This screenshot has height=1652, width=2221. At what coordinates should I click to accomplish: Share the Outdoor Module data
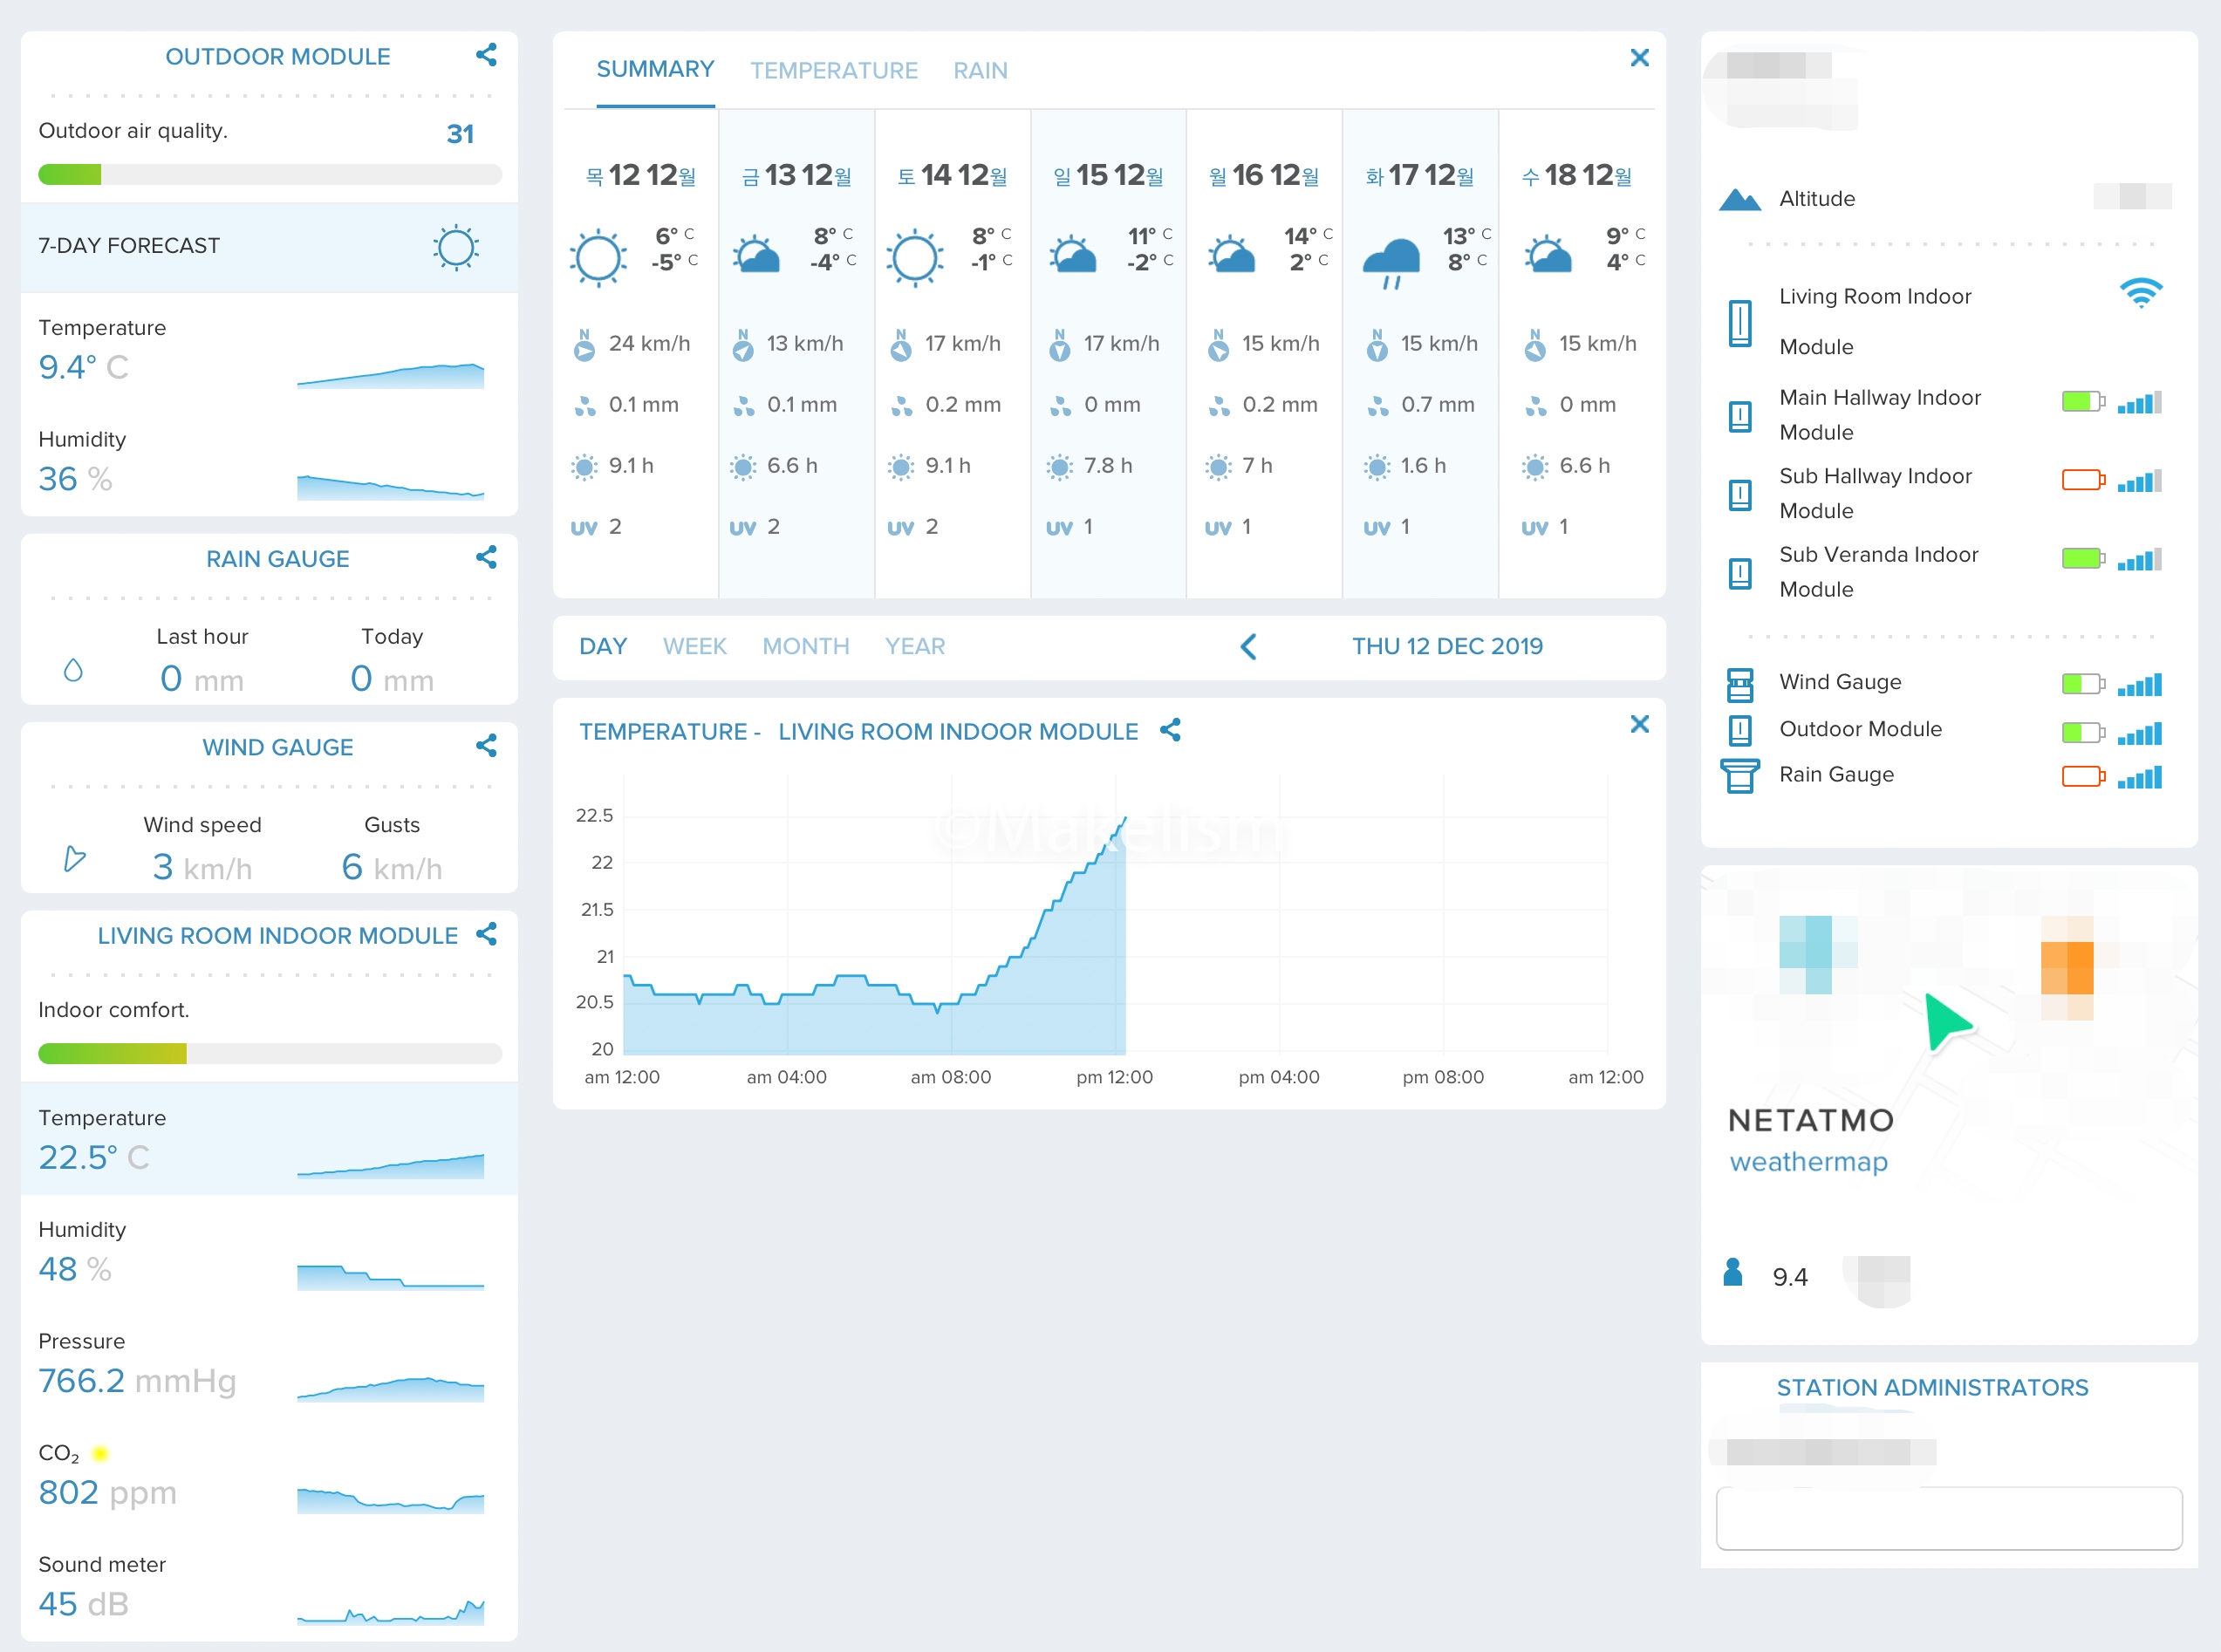pos(486,55)
